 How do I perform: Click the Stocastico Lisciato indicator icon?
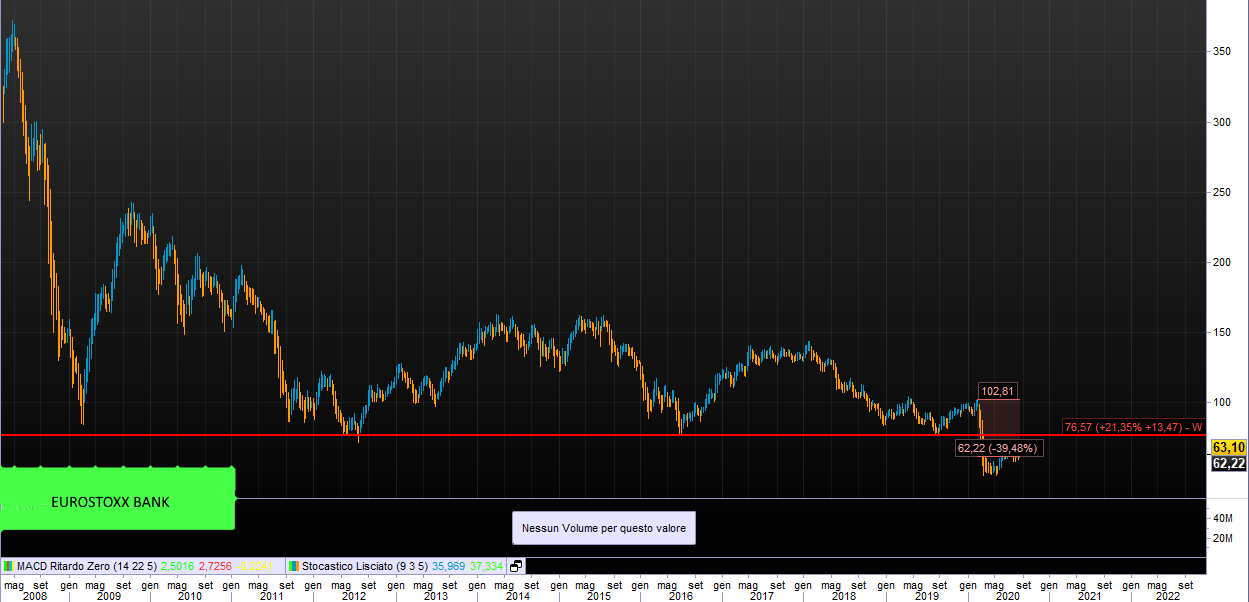294,566
